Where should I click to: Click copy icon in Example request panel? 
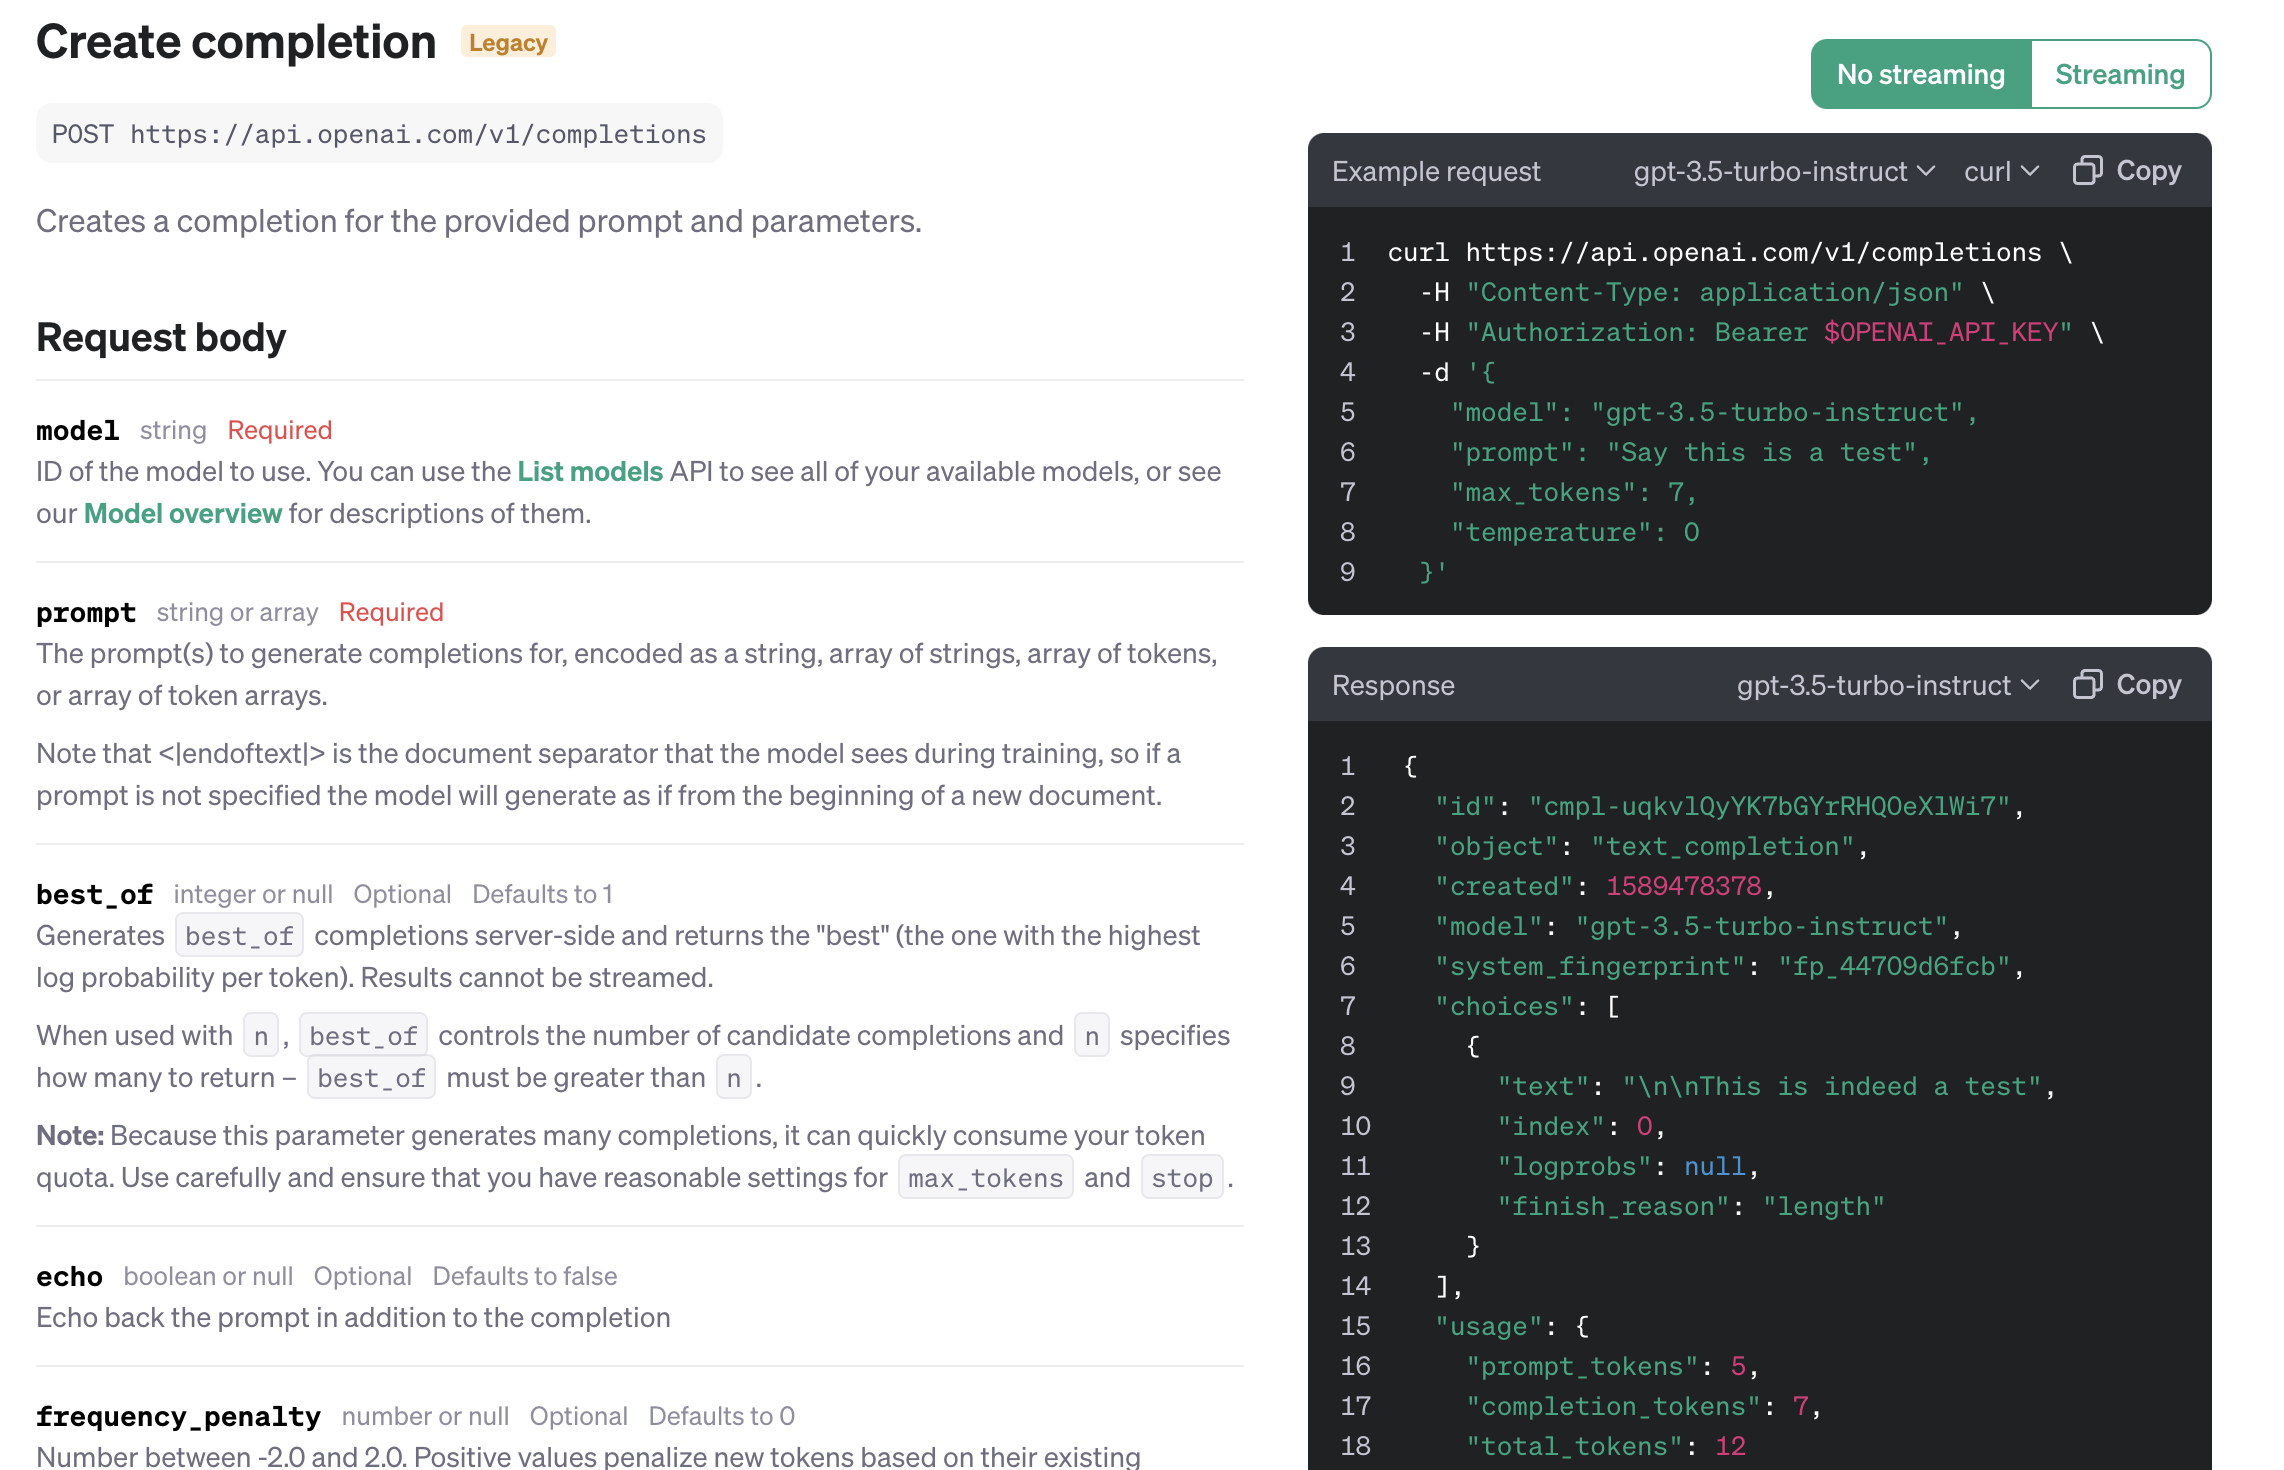point(2087,171)
